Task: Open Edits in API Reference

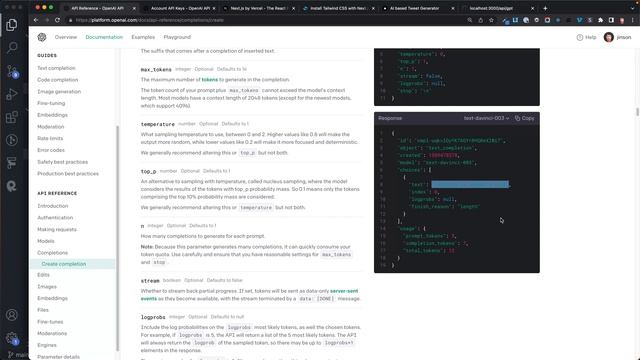Action: tap(43, 275)
